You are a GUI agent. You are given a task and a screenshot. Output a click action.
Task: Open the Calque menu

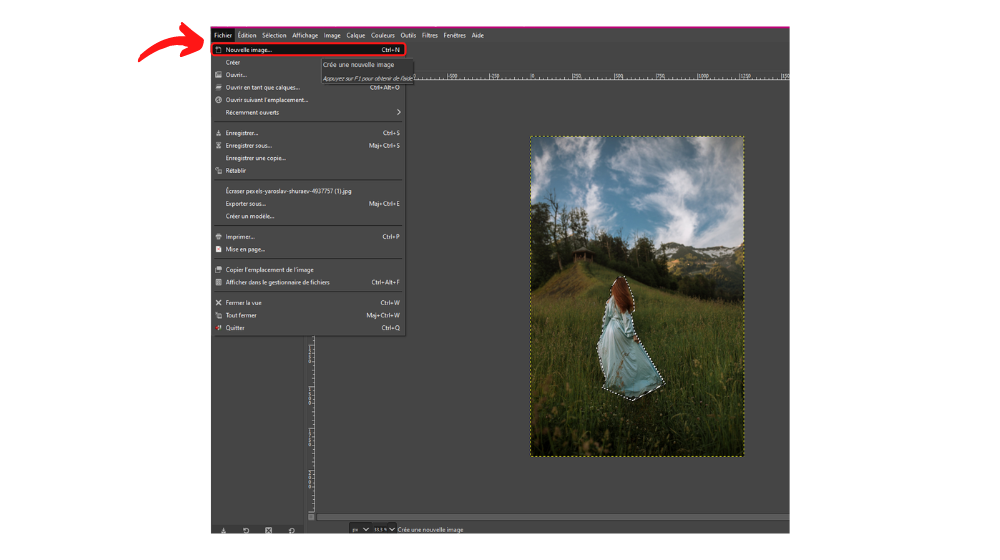355,36
